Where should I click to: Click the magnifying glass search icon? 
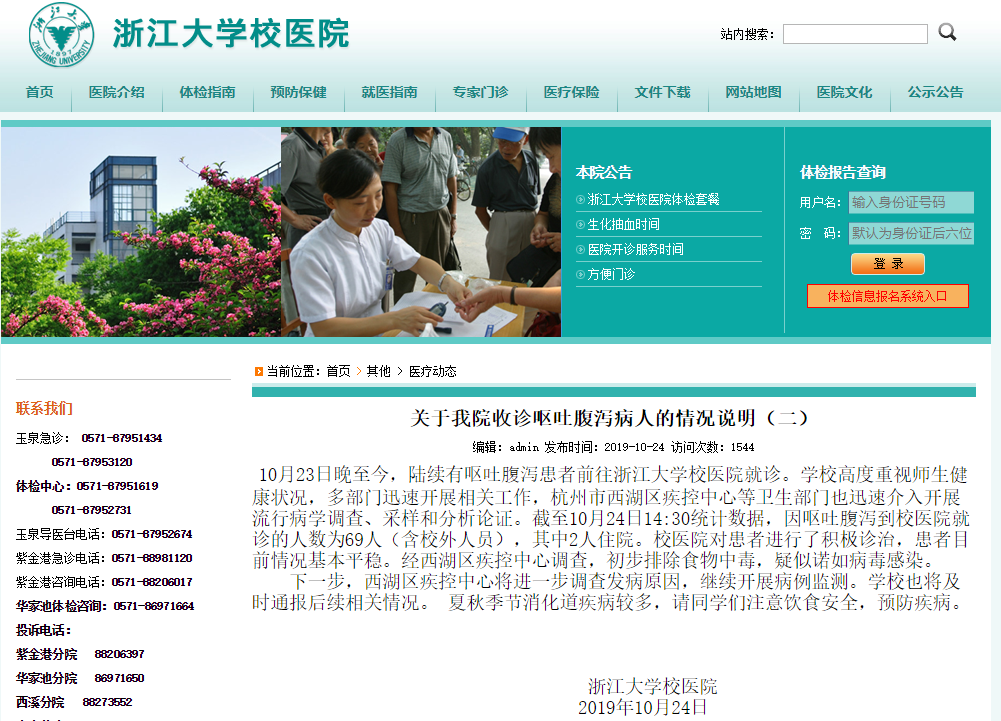pos(947,32)
